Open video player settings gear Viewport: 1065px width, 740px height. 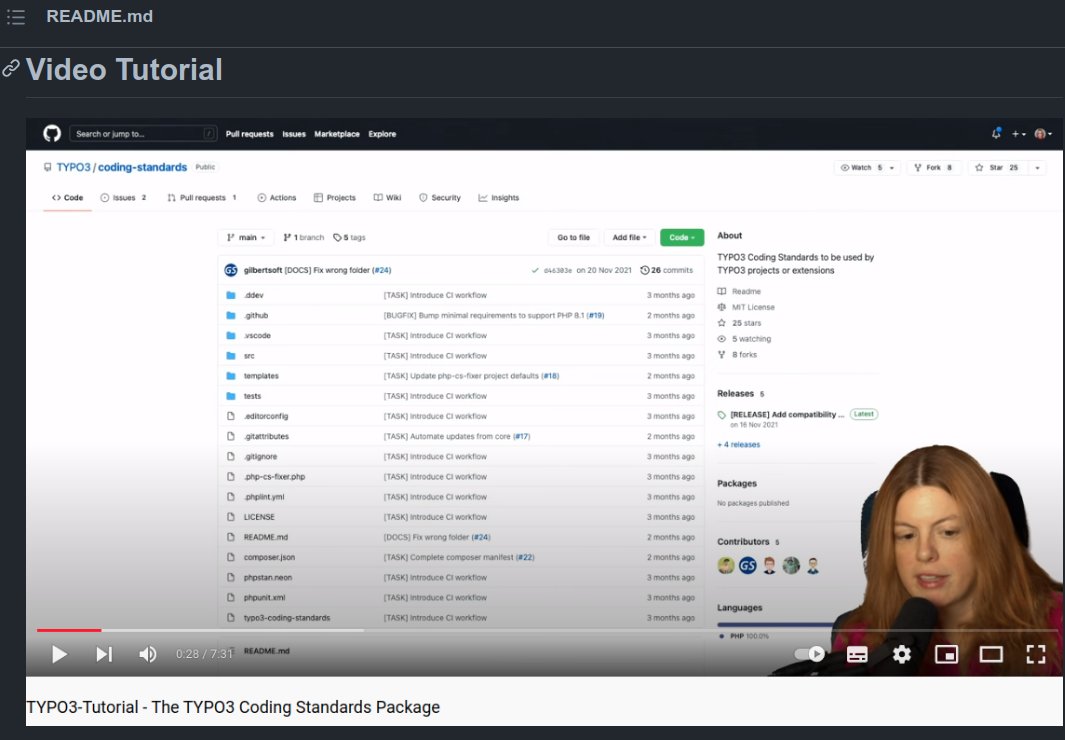901,654
